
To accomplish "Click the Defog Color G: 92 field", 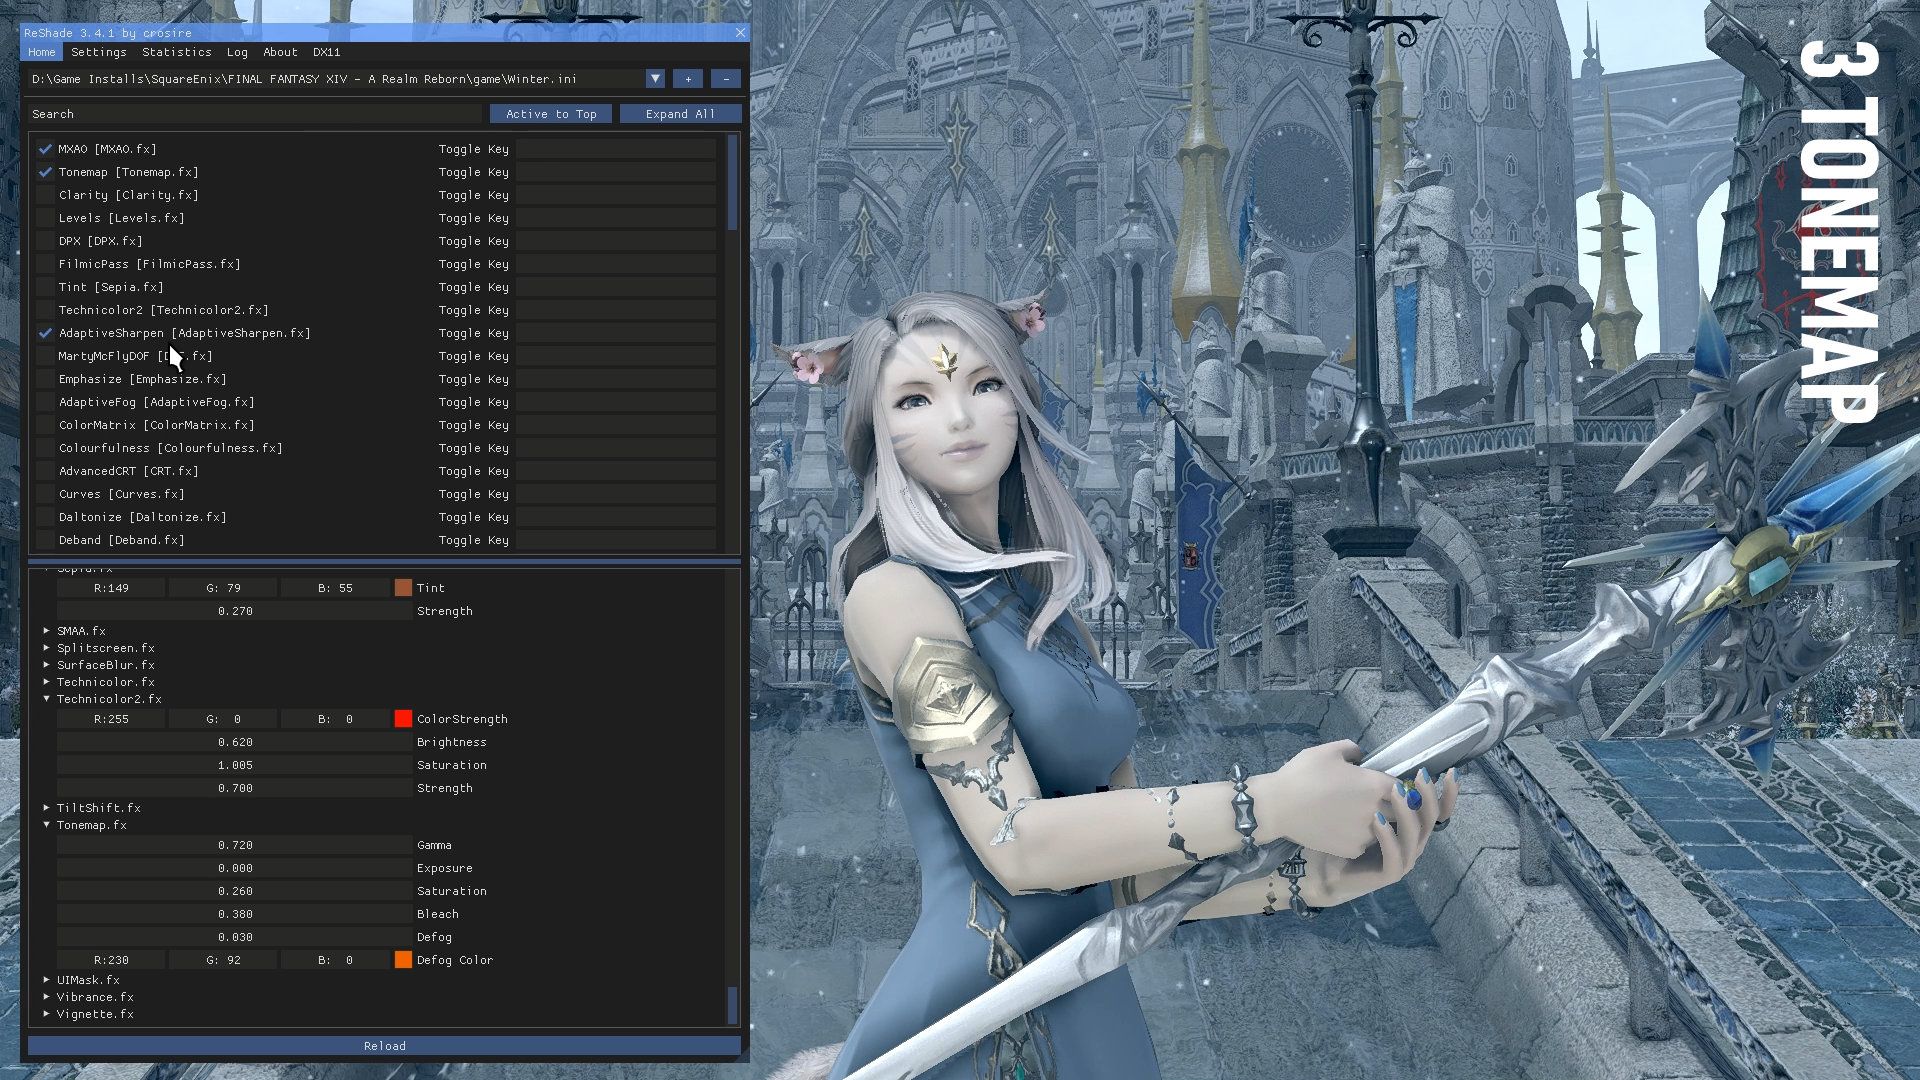I will coord(223,960).
